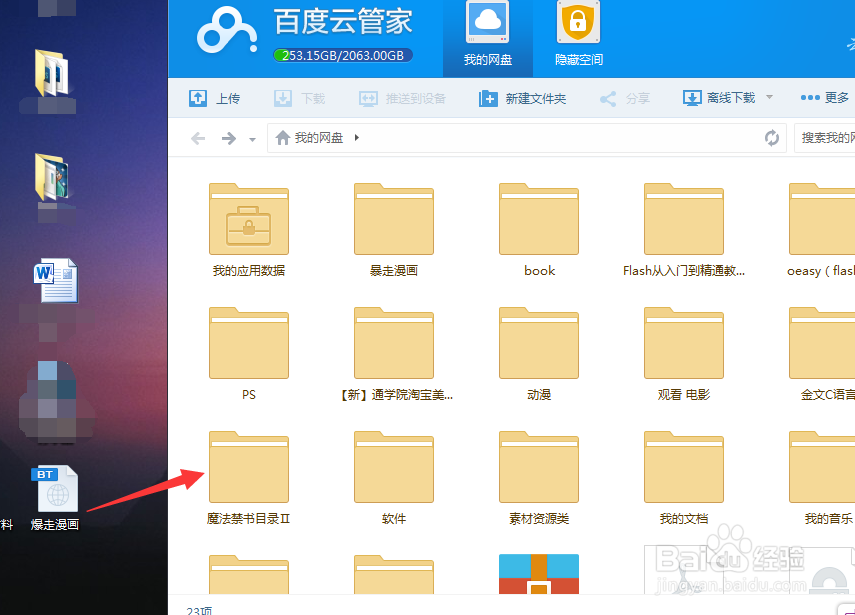Viewport: 855px width, 615px height.
Task: Open the 我的网盘 tab
Action: click(487, 38)
